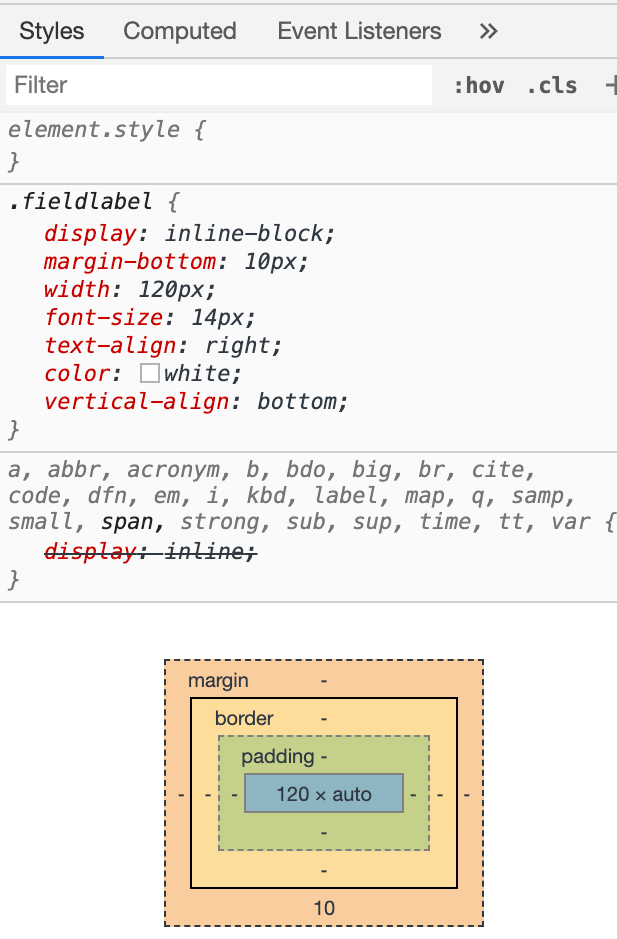The height and width of the screenshot is (939, 617).
Task: Select the margin label in box model
Action: pyautogui.click(x=218, y=681)
